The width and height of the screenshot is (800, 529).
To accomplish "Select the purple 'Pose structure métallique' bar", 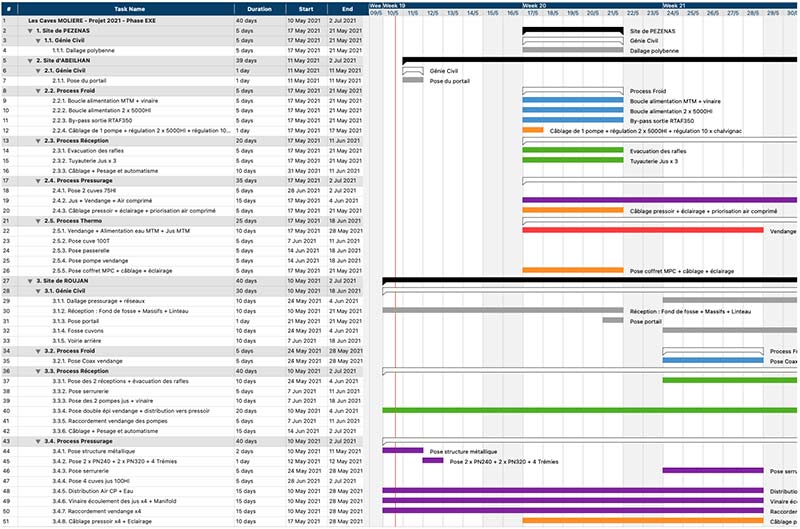I will (x=402, y=451).
